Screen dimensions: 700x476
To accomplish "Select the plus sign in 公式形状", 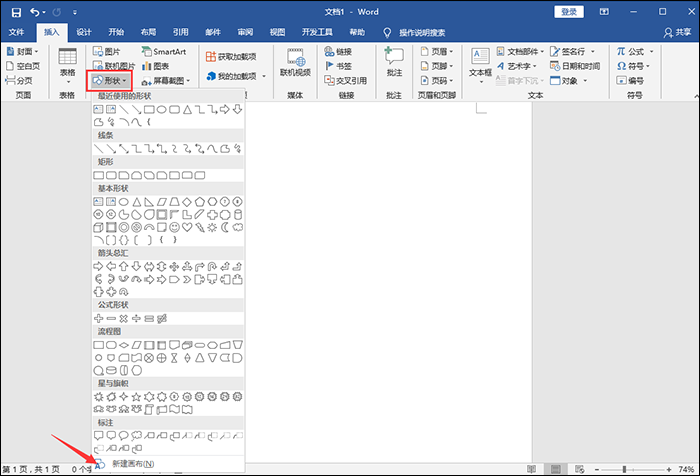I will point(99,318).
